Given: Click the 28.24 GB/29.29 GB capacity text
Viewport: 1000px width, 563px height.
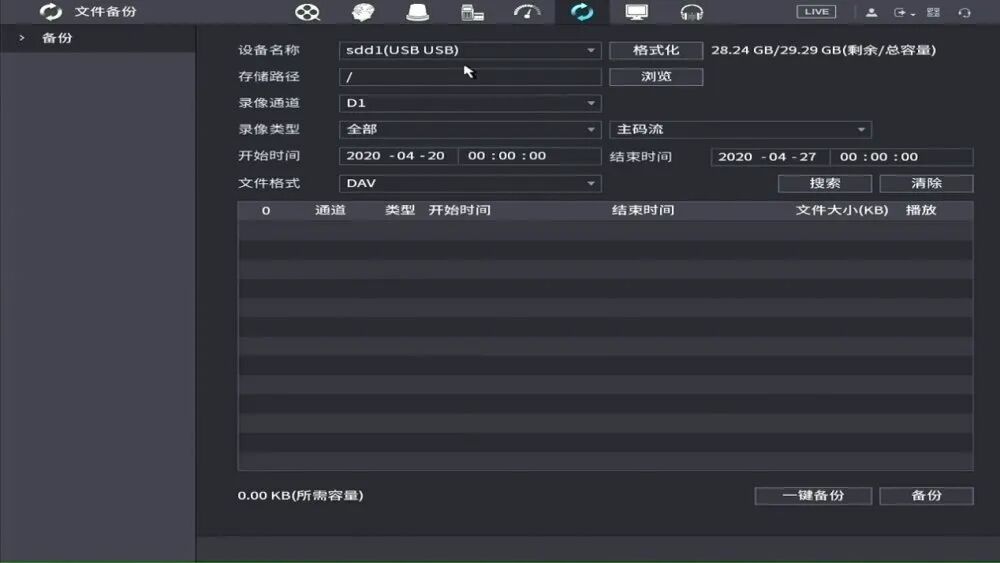Looking at the screenshot, I should pyautogui.click(x=823, y=50).
